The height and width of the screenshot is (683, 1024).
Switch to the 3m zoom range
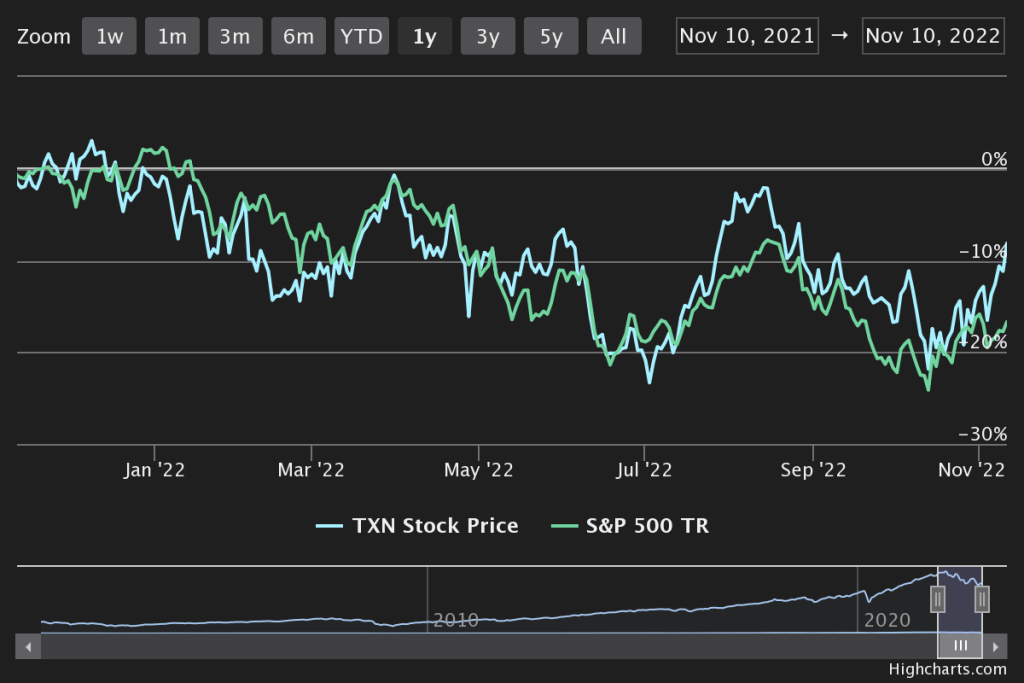click(235, 37)
